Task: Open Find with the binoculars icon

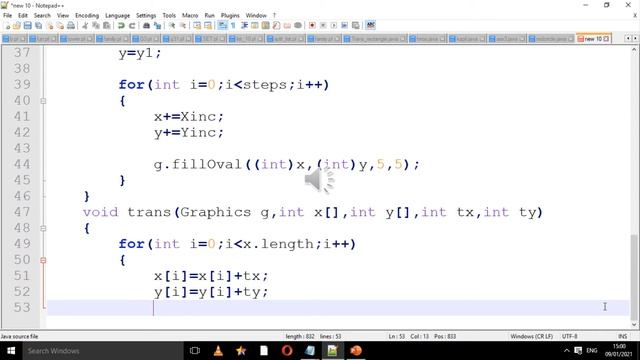Action: tap(146, 26)
